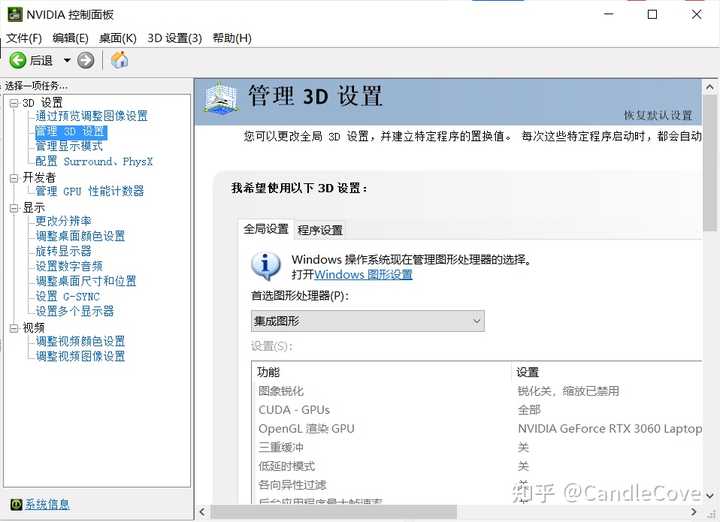The width and height of the screenshot is (720, 522).
Task: Click the 锐化关, 缩放已禁用 setting value
Action: [x=568, y=391]
